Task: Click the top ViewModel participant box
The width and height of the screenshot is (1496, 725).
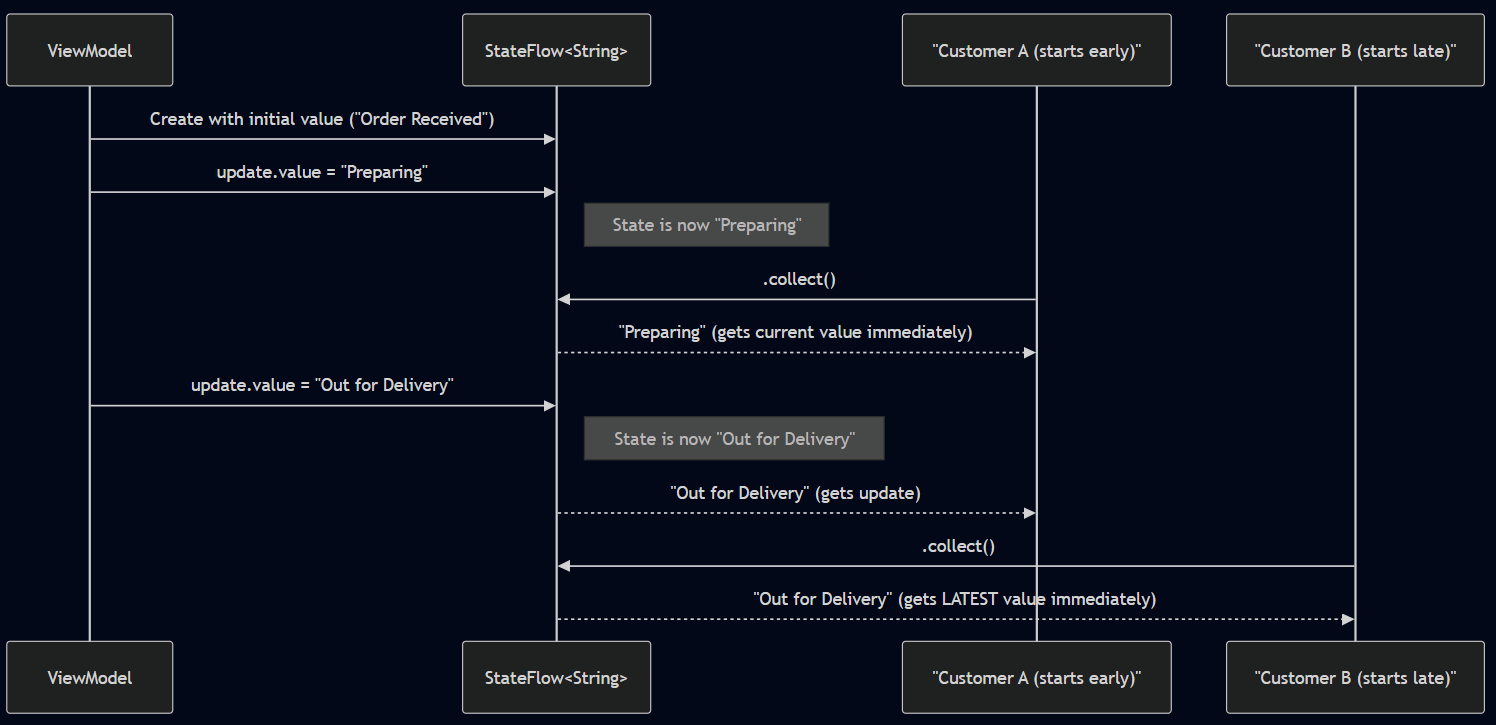Action: click(90, 50)
